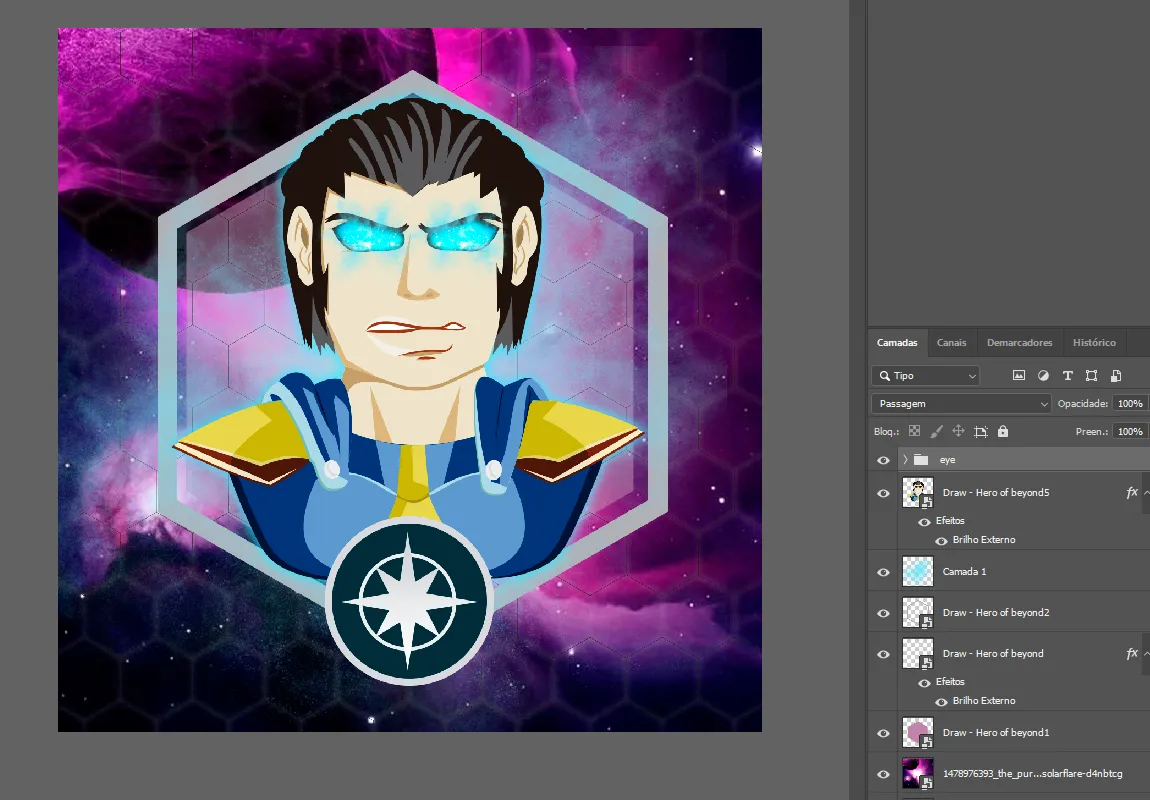The image size is (1150, 800).
Task: Lock all padlock icon
Action: coord(1003,431)
